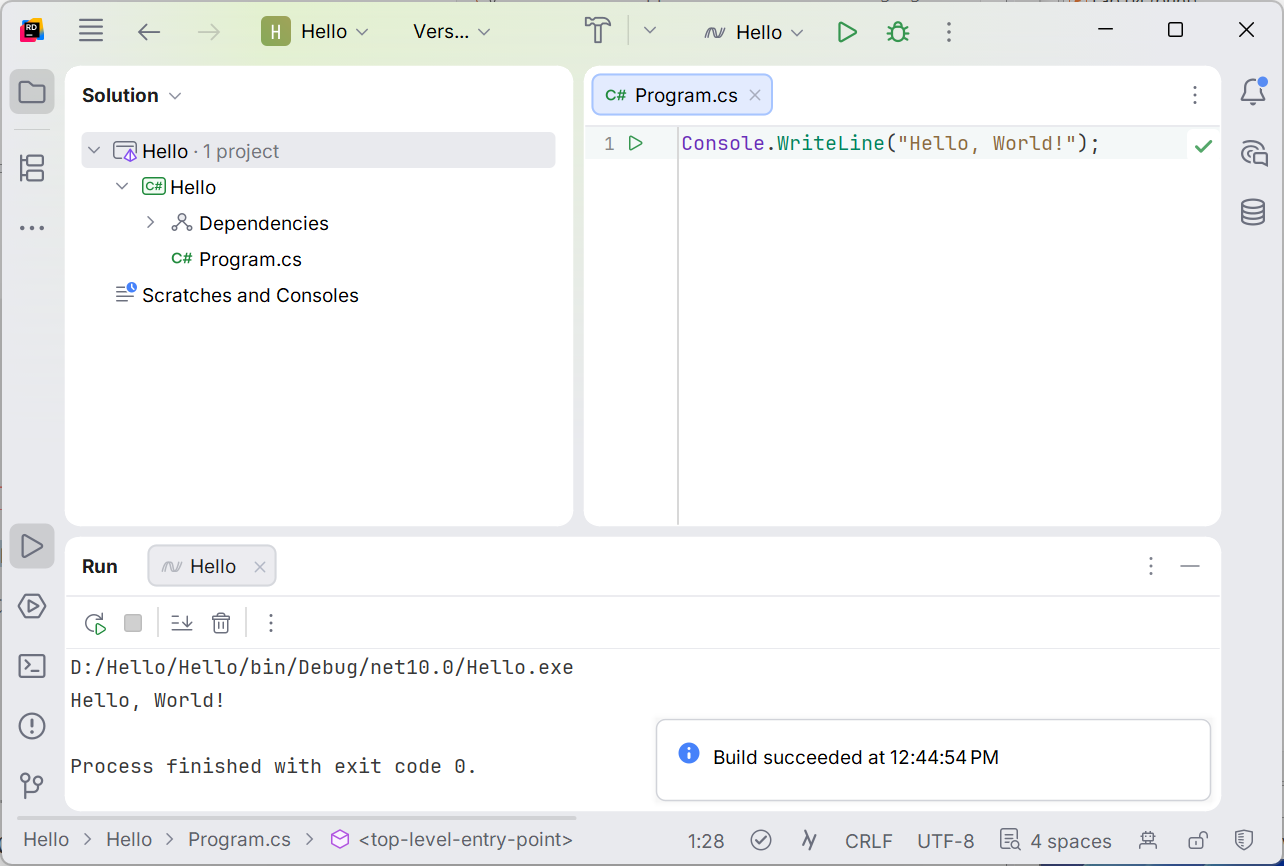Toggle file read-only lock icon

[x=1197, y=840]
